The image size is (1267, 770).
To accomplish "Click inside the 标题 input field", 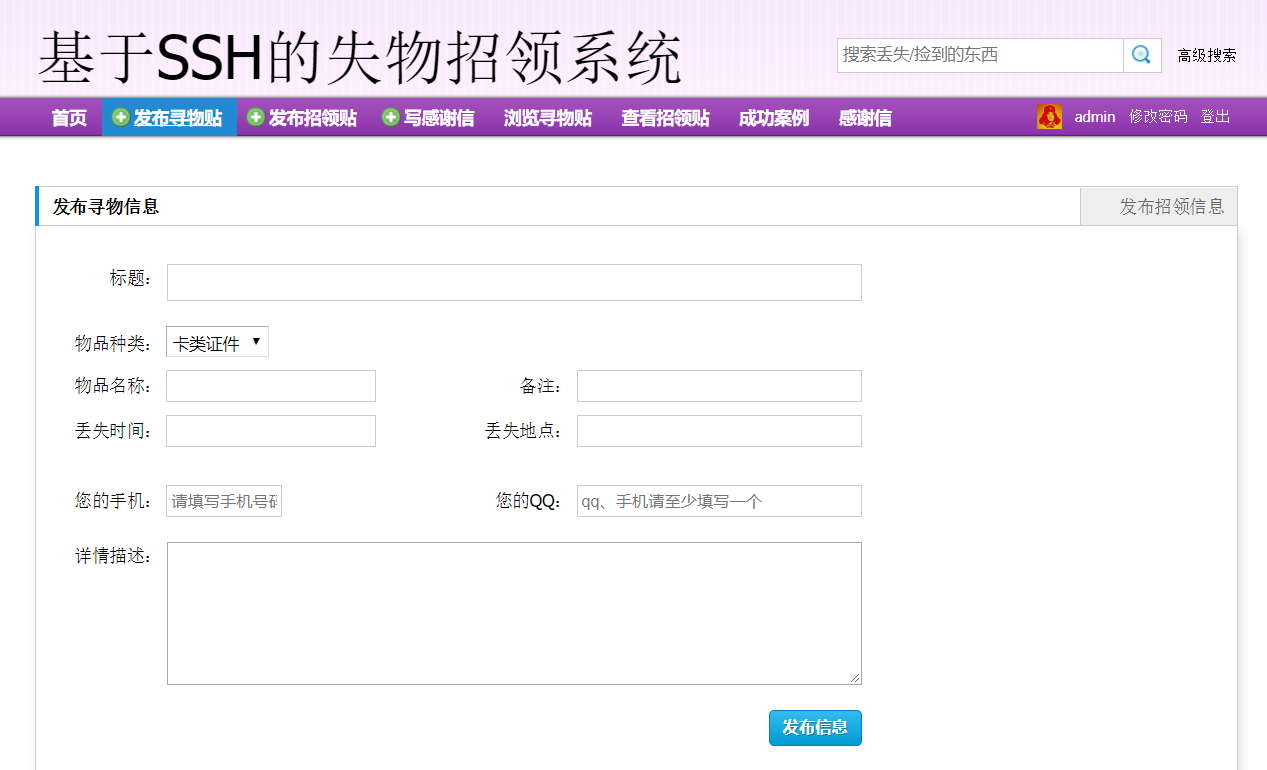I will [x=514, y=281].
